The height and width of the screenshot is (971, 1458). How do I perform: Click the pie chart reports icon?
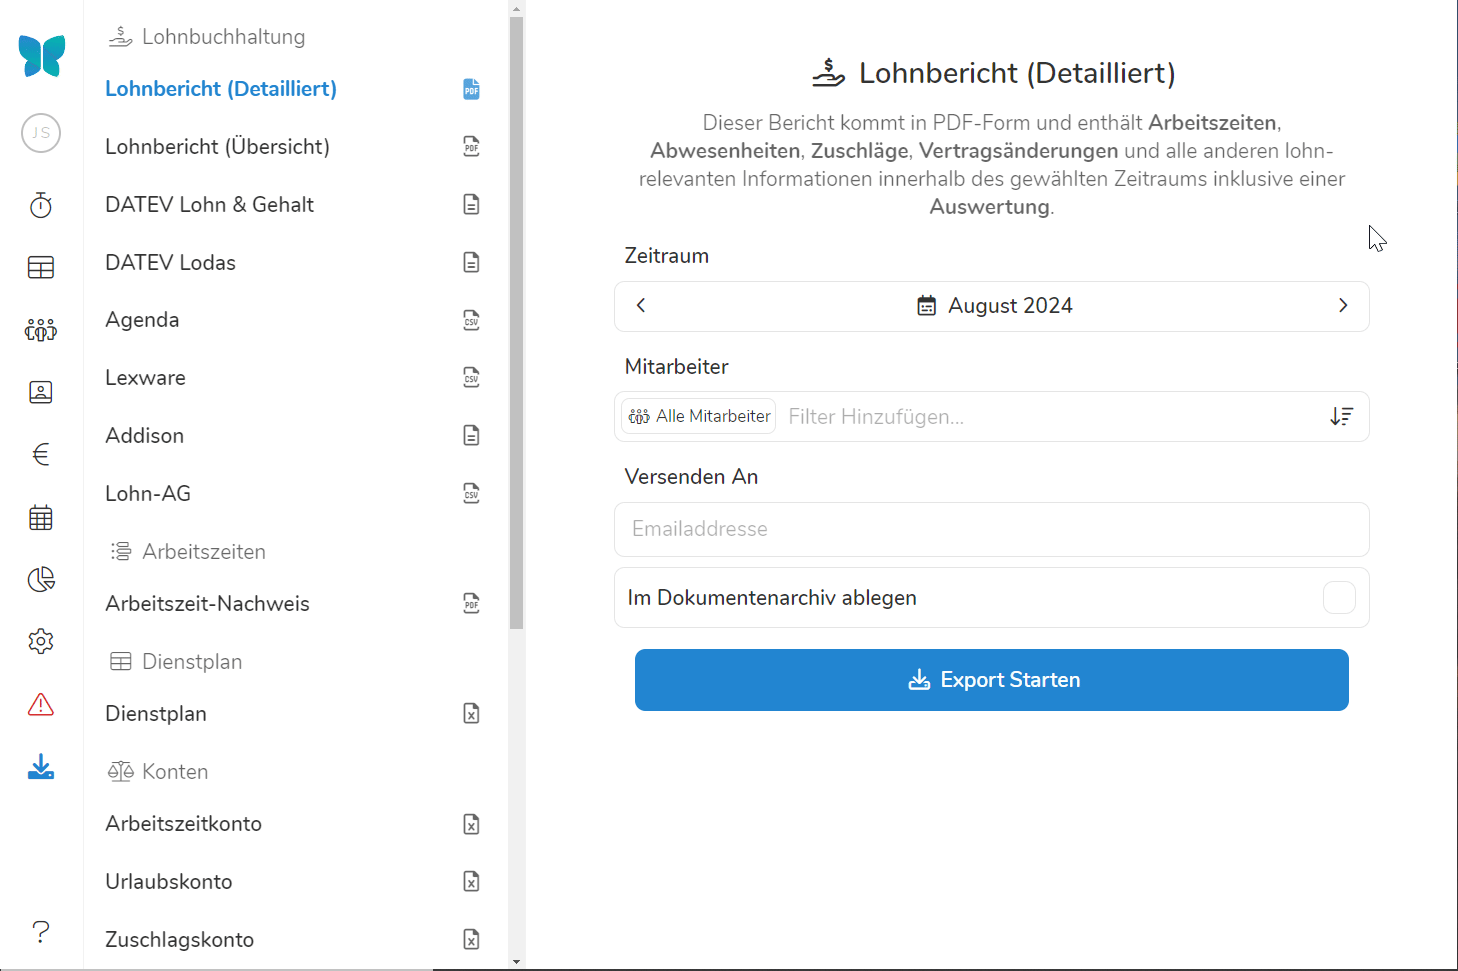(x=41, y=580)
